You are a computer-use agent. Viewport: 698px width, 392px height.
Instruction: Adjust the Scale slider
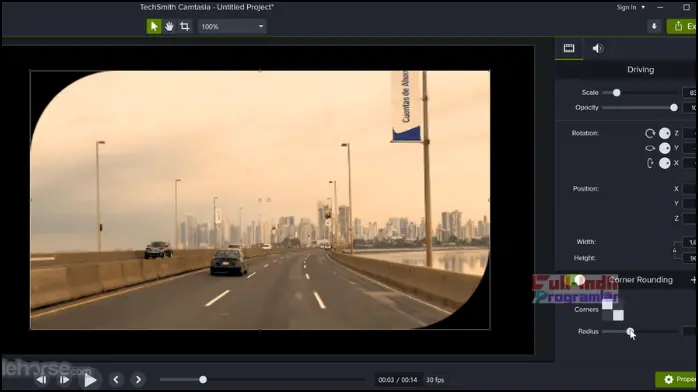pos(617,93)
